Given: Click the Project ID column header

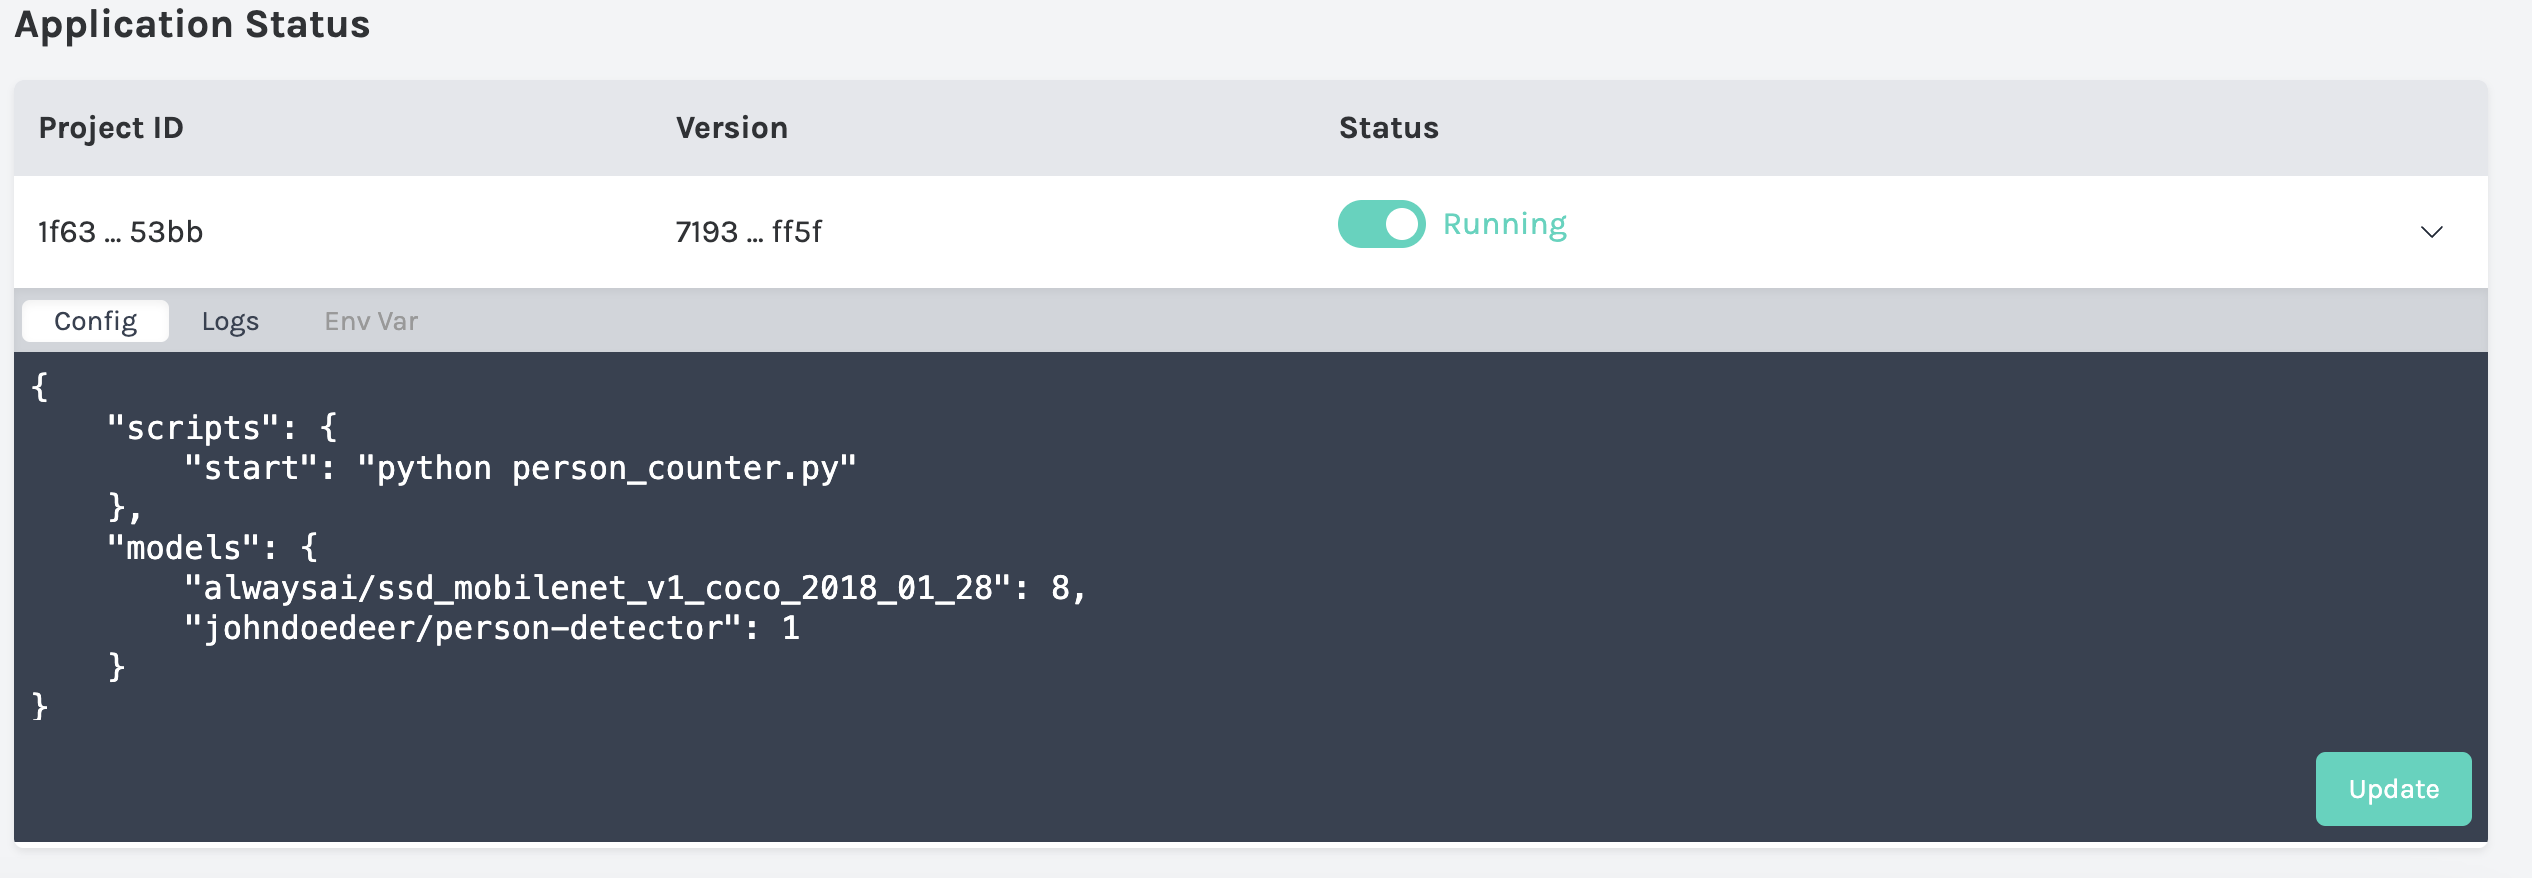Looking at the screenshot, I should (111, 128).
